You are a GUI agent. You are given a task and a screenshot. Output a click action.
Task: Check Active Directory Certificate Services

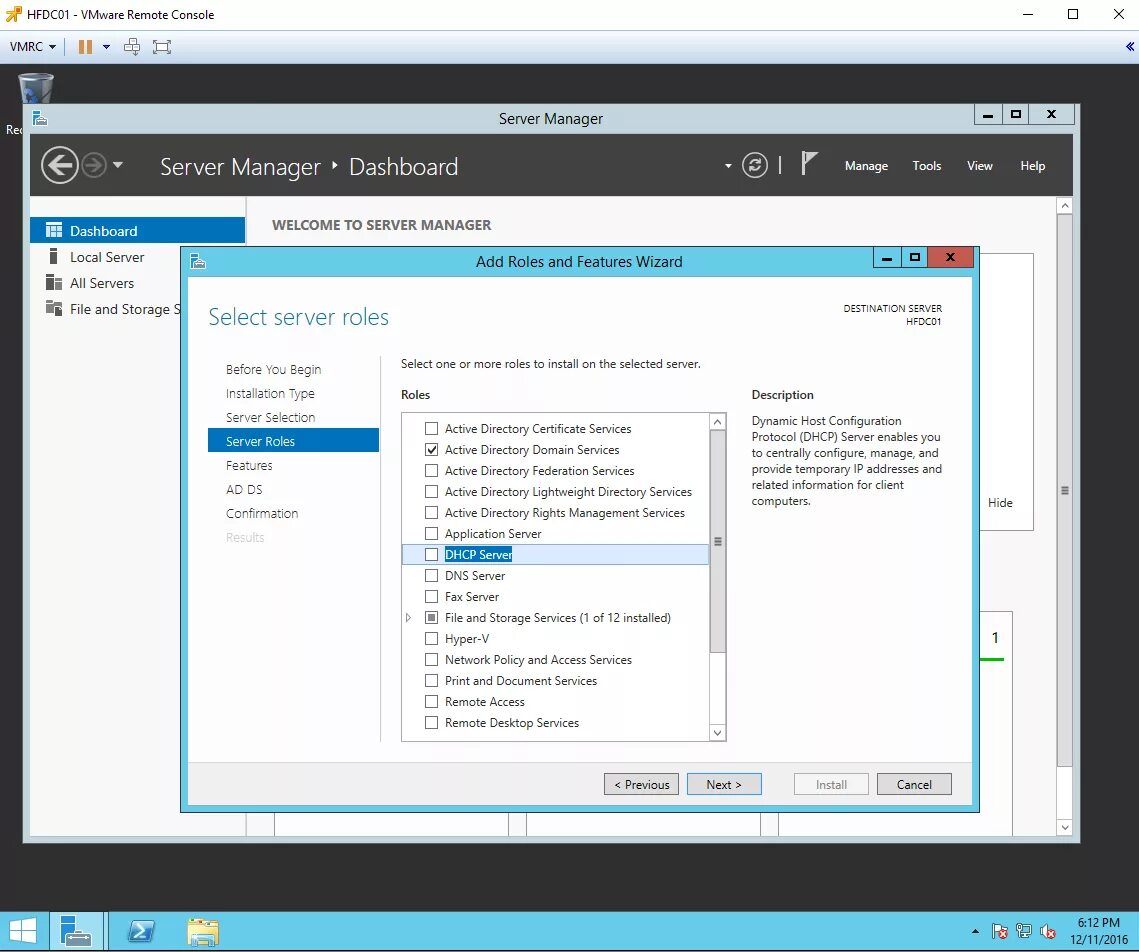click(431, 428)
